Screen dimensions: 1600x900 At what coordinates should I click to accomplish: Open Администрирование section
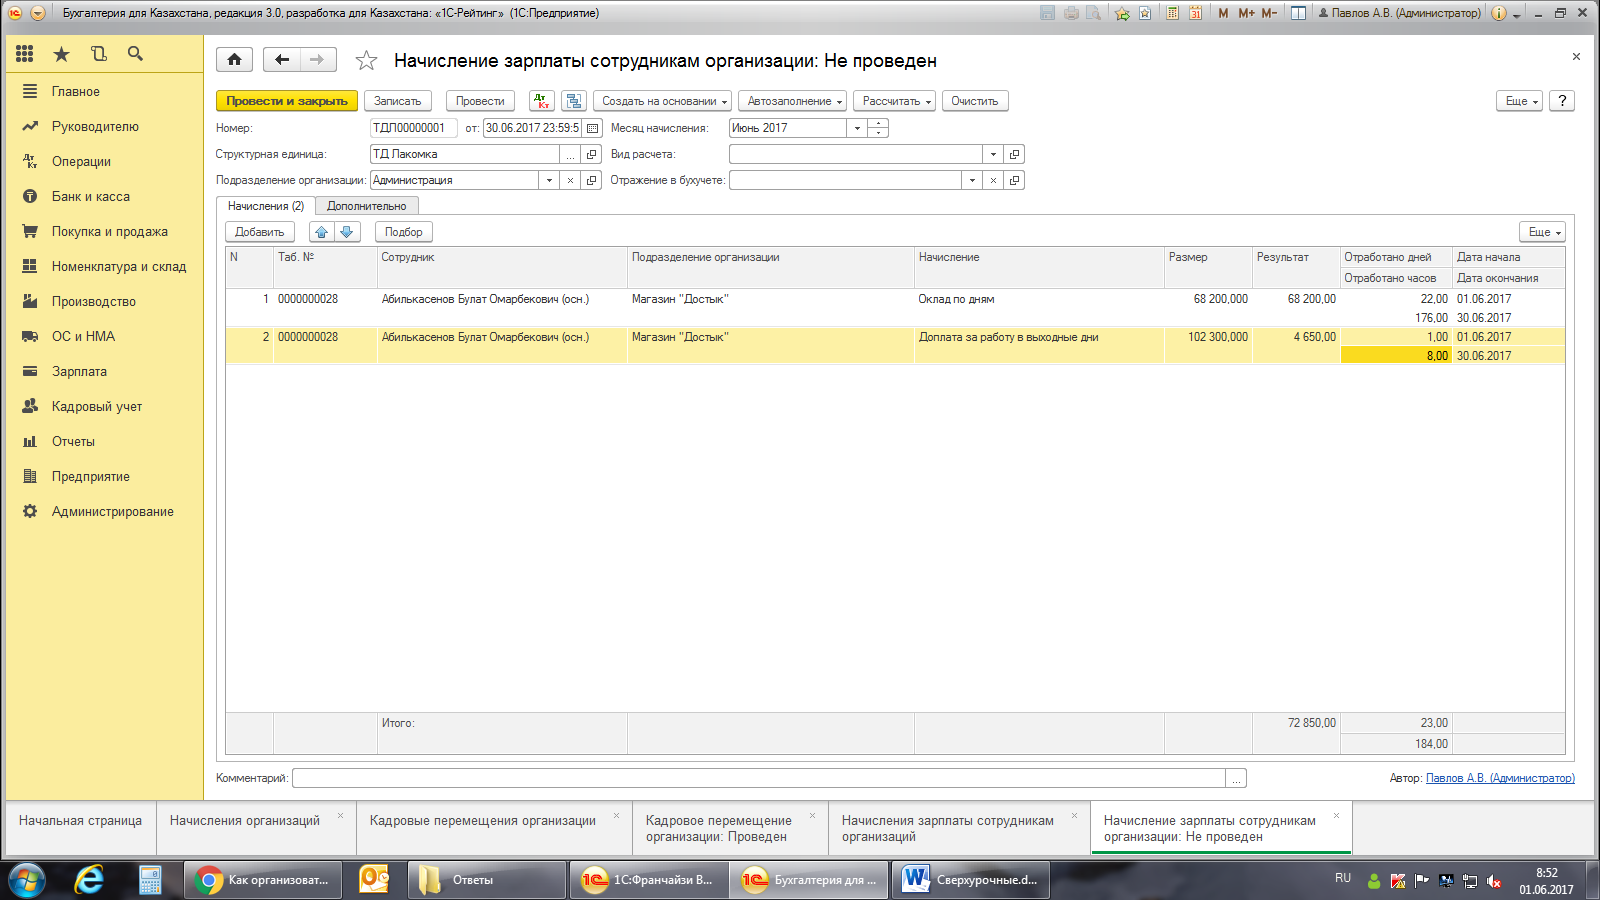[113, 511]
